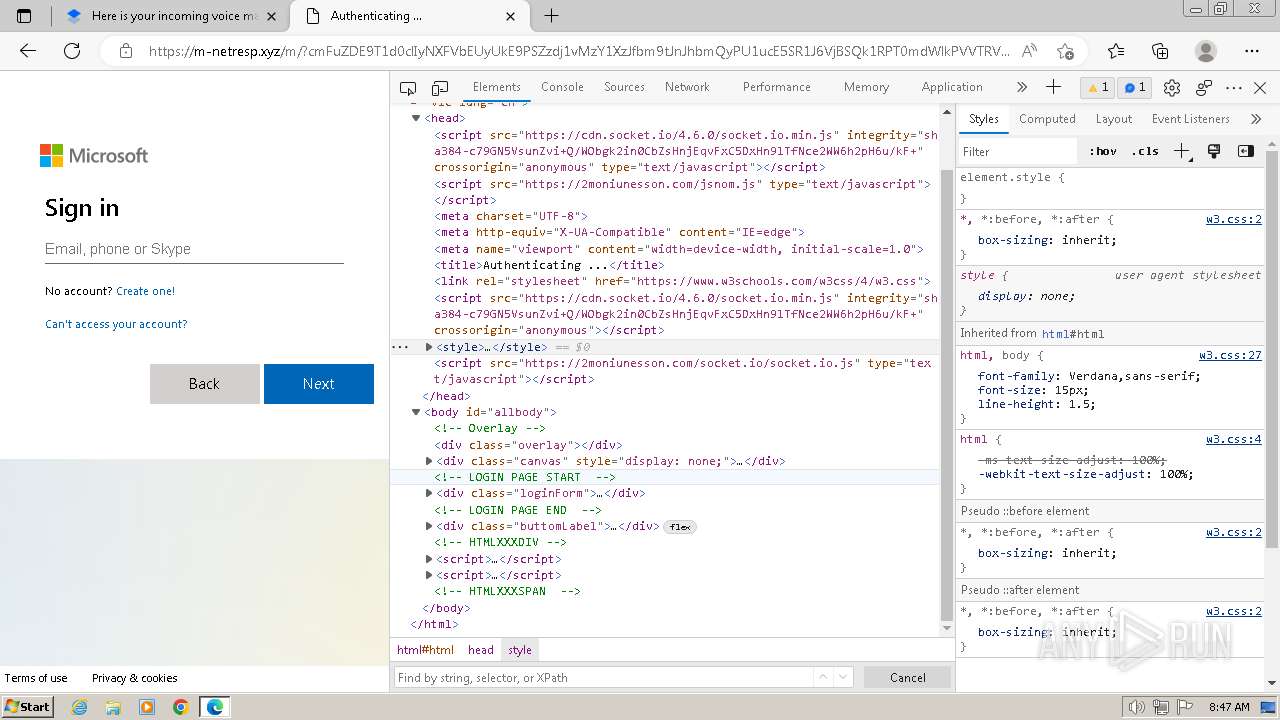1280x720 pixels.
Task: Open the Application tab
Action: pyautogui.click(x=952, y=87)
